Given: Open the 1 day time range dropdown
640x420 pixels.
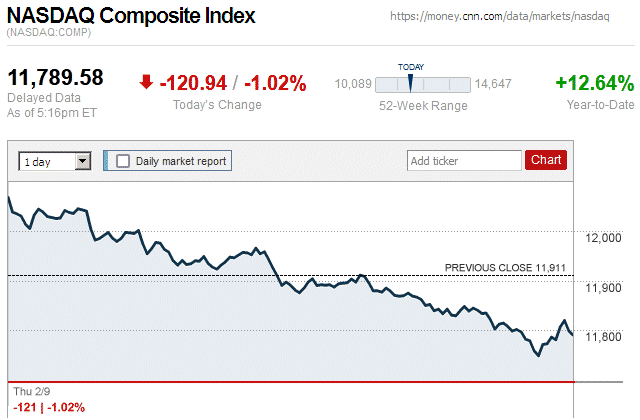Looking at the screenshot, I should pos(55,160).
